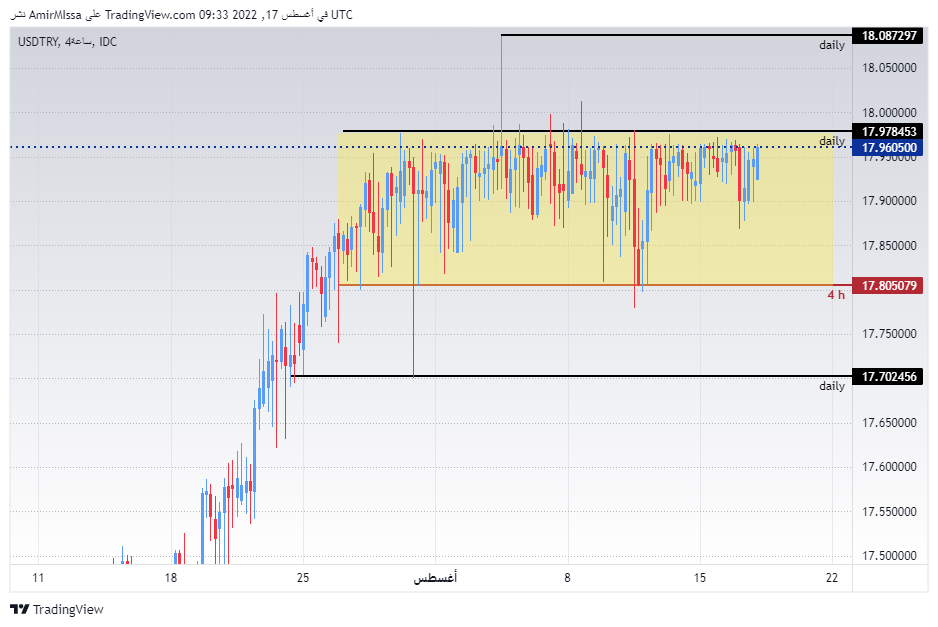938x627 pixels.
Task: Click the 18.087297 daily level price label
Action: [889, 35]
